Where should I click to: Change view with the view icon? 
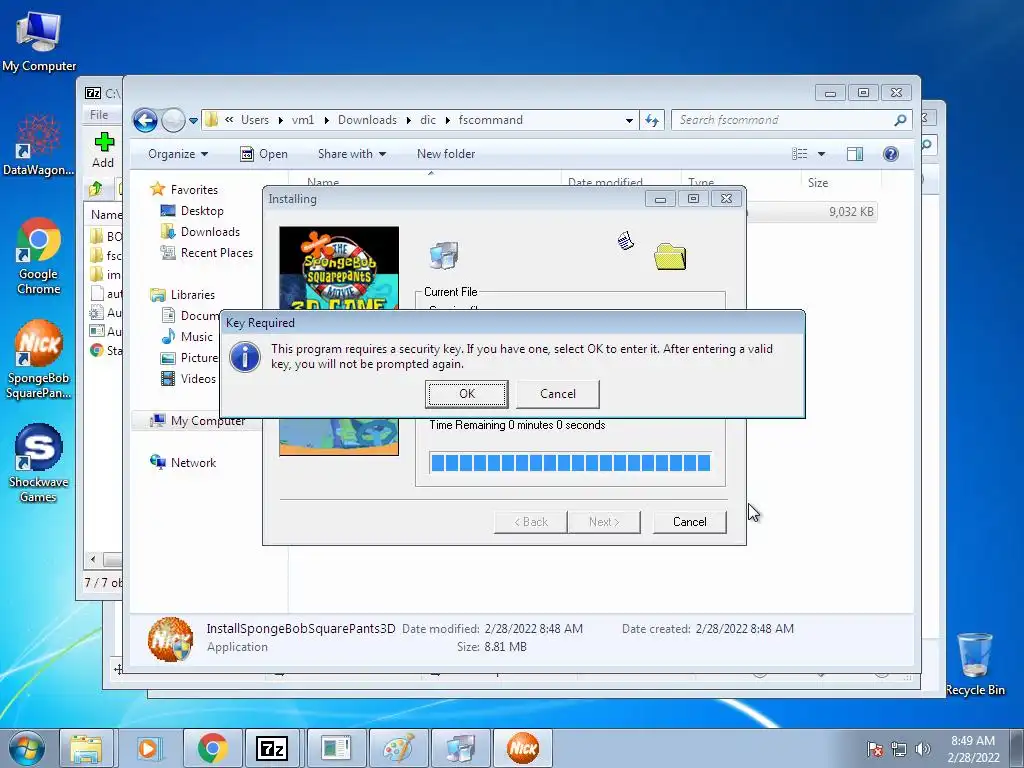[x=800, y=154]
